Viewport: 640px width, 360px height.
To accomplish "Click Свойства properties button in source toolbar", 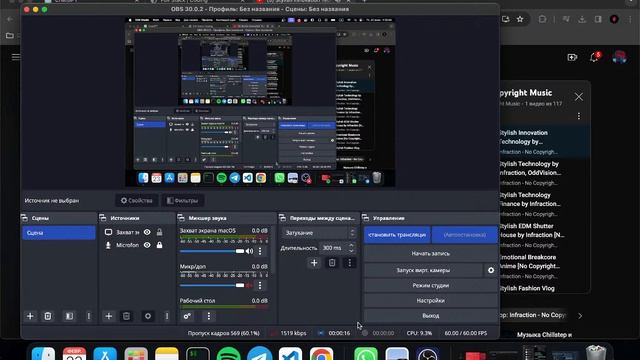I will click(136, 200).
